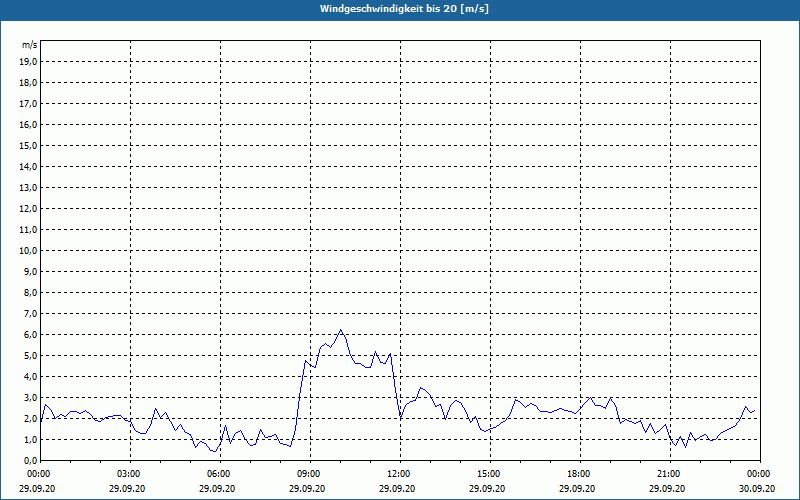Viewport: 800px width, 500px height.
Task: Click the '09:00' time axis label
Action: 310,474
